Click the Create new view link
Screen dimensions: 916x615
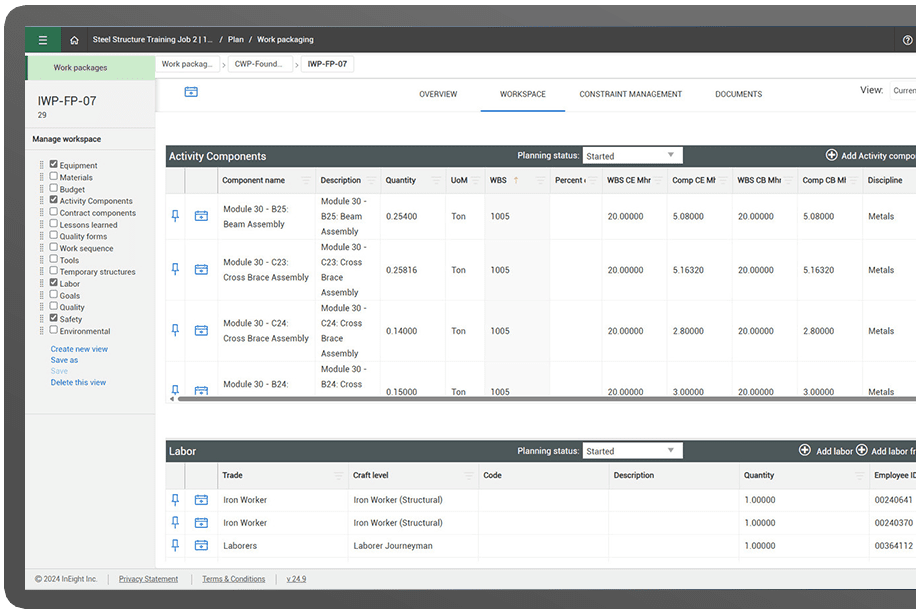[79, 349]
